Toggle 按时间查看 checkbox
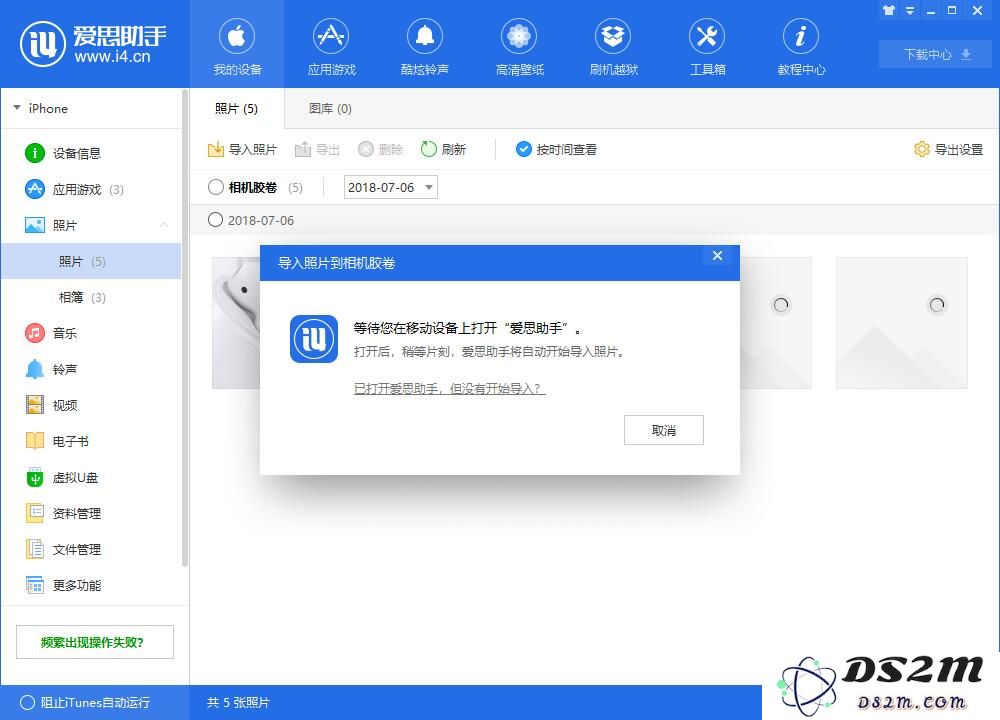The image size is (1000, 720). [556, 149]
